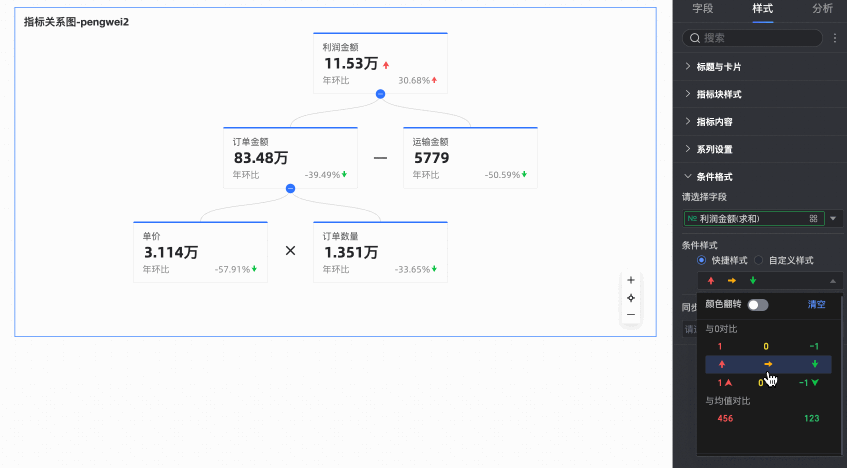This screenshot has height=468, width=847.
Task: Collapse the 订单金额 node connector
Action: coord(290,189)
